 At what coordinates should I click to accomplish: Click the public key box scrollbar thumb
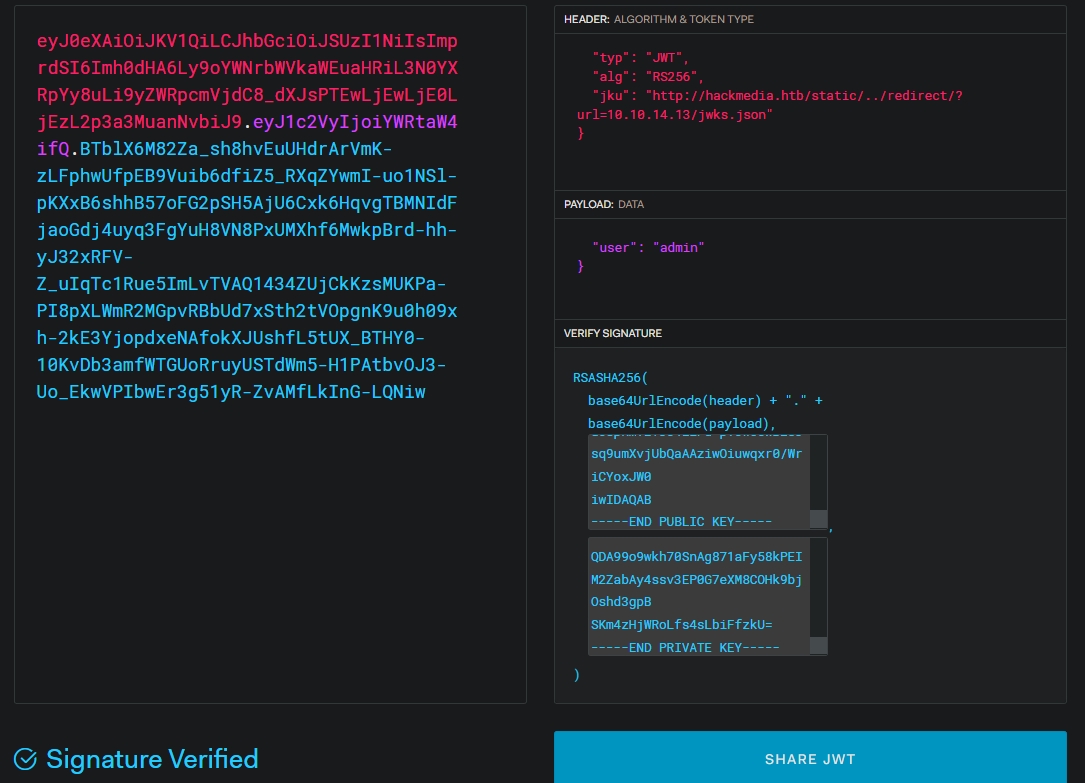coord(818,519)
